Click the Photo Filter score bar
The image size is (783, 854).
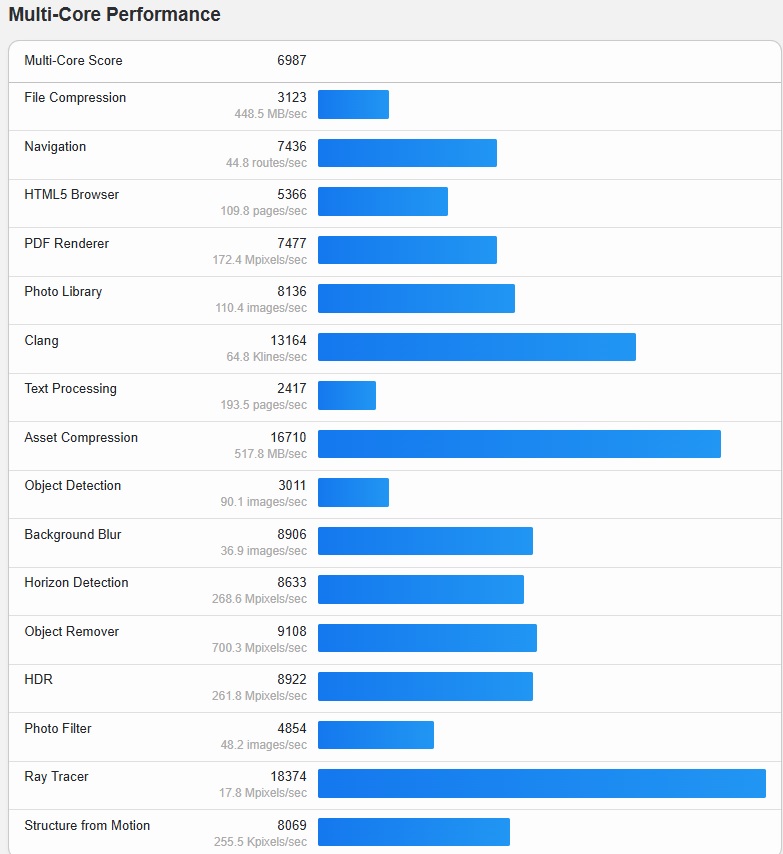[x=376, y=735]
